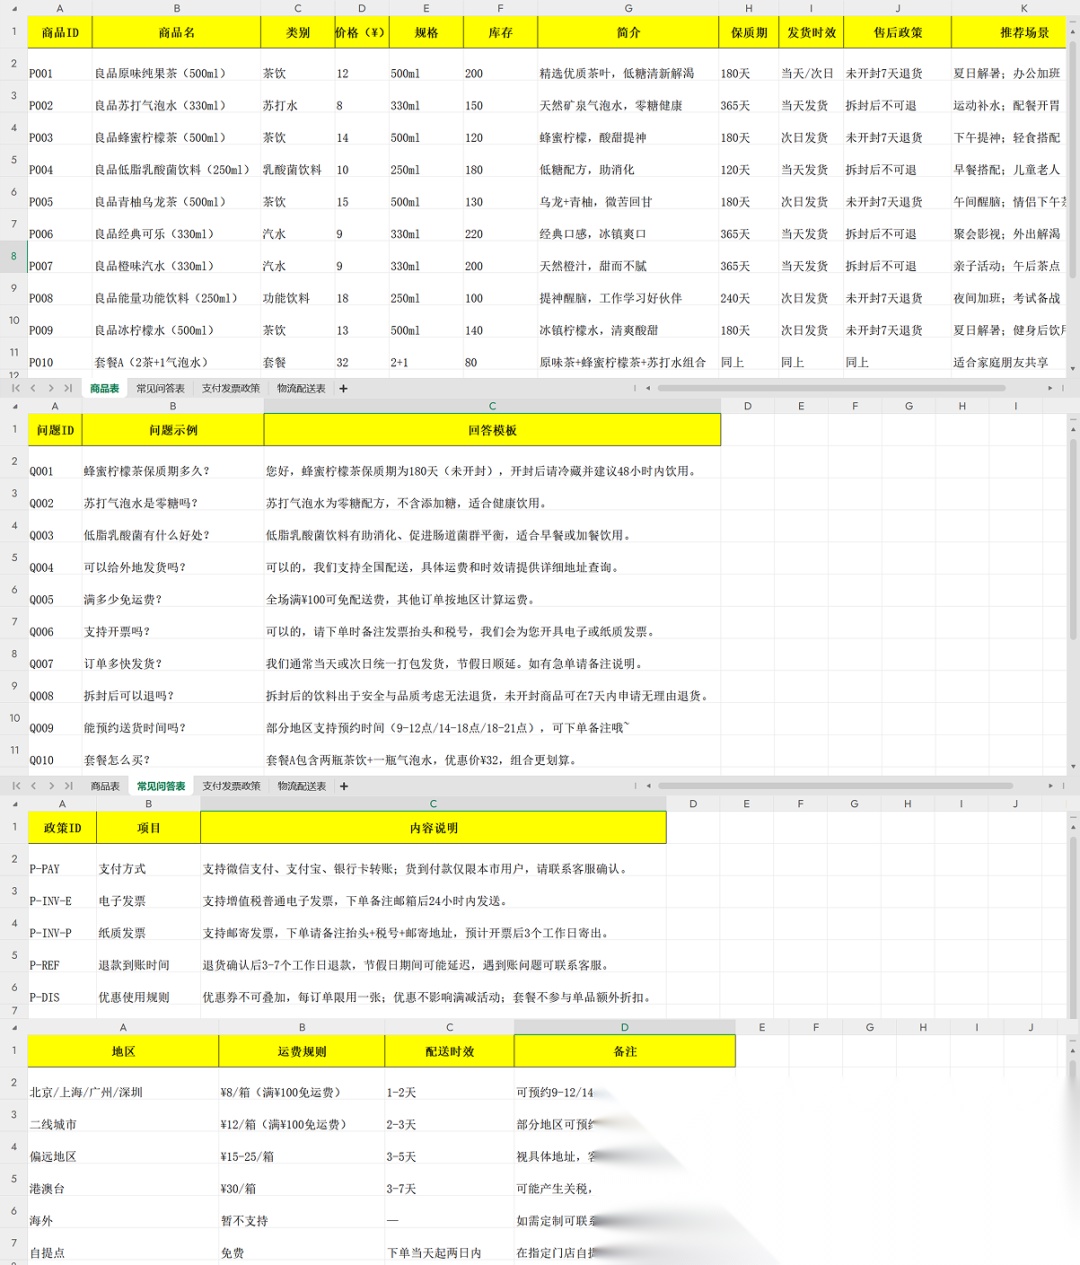Click the 内容说明 header cell
The height and width of the screenshot is (1265, 1080).
tap(433, 828)
